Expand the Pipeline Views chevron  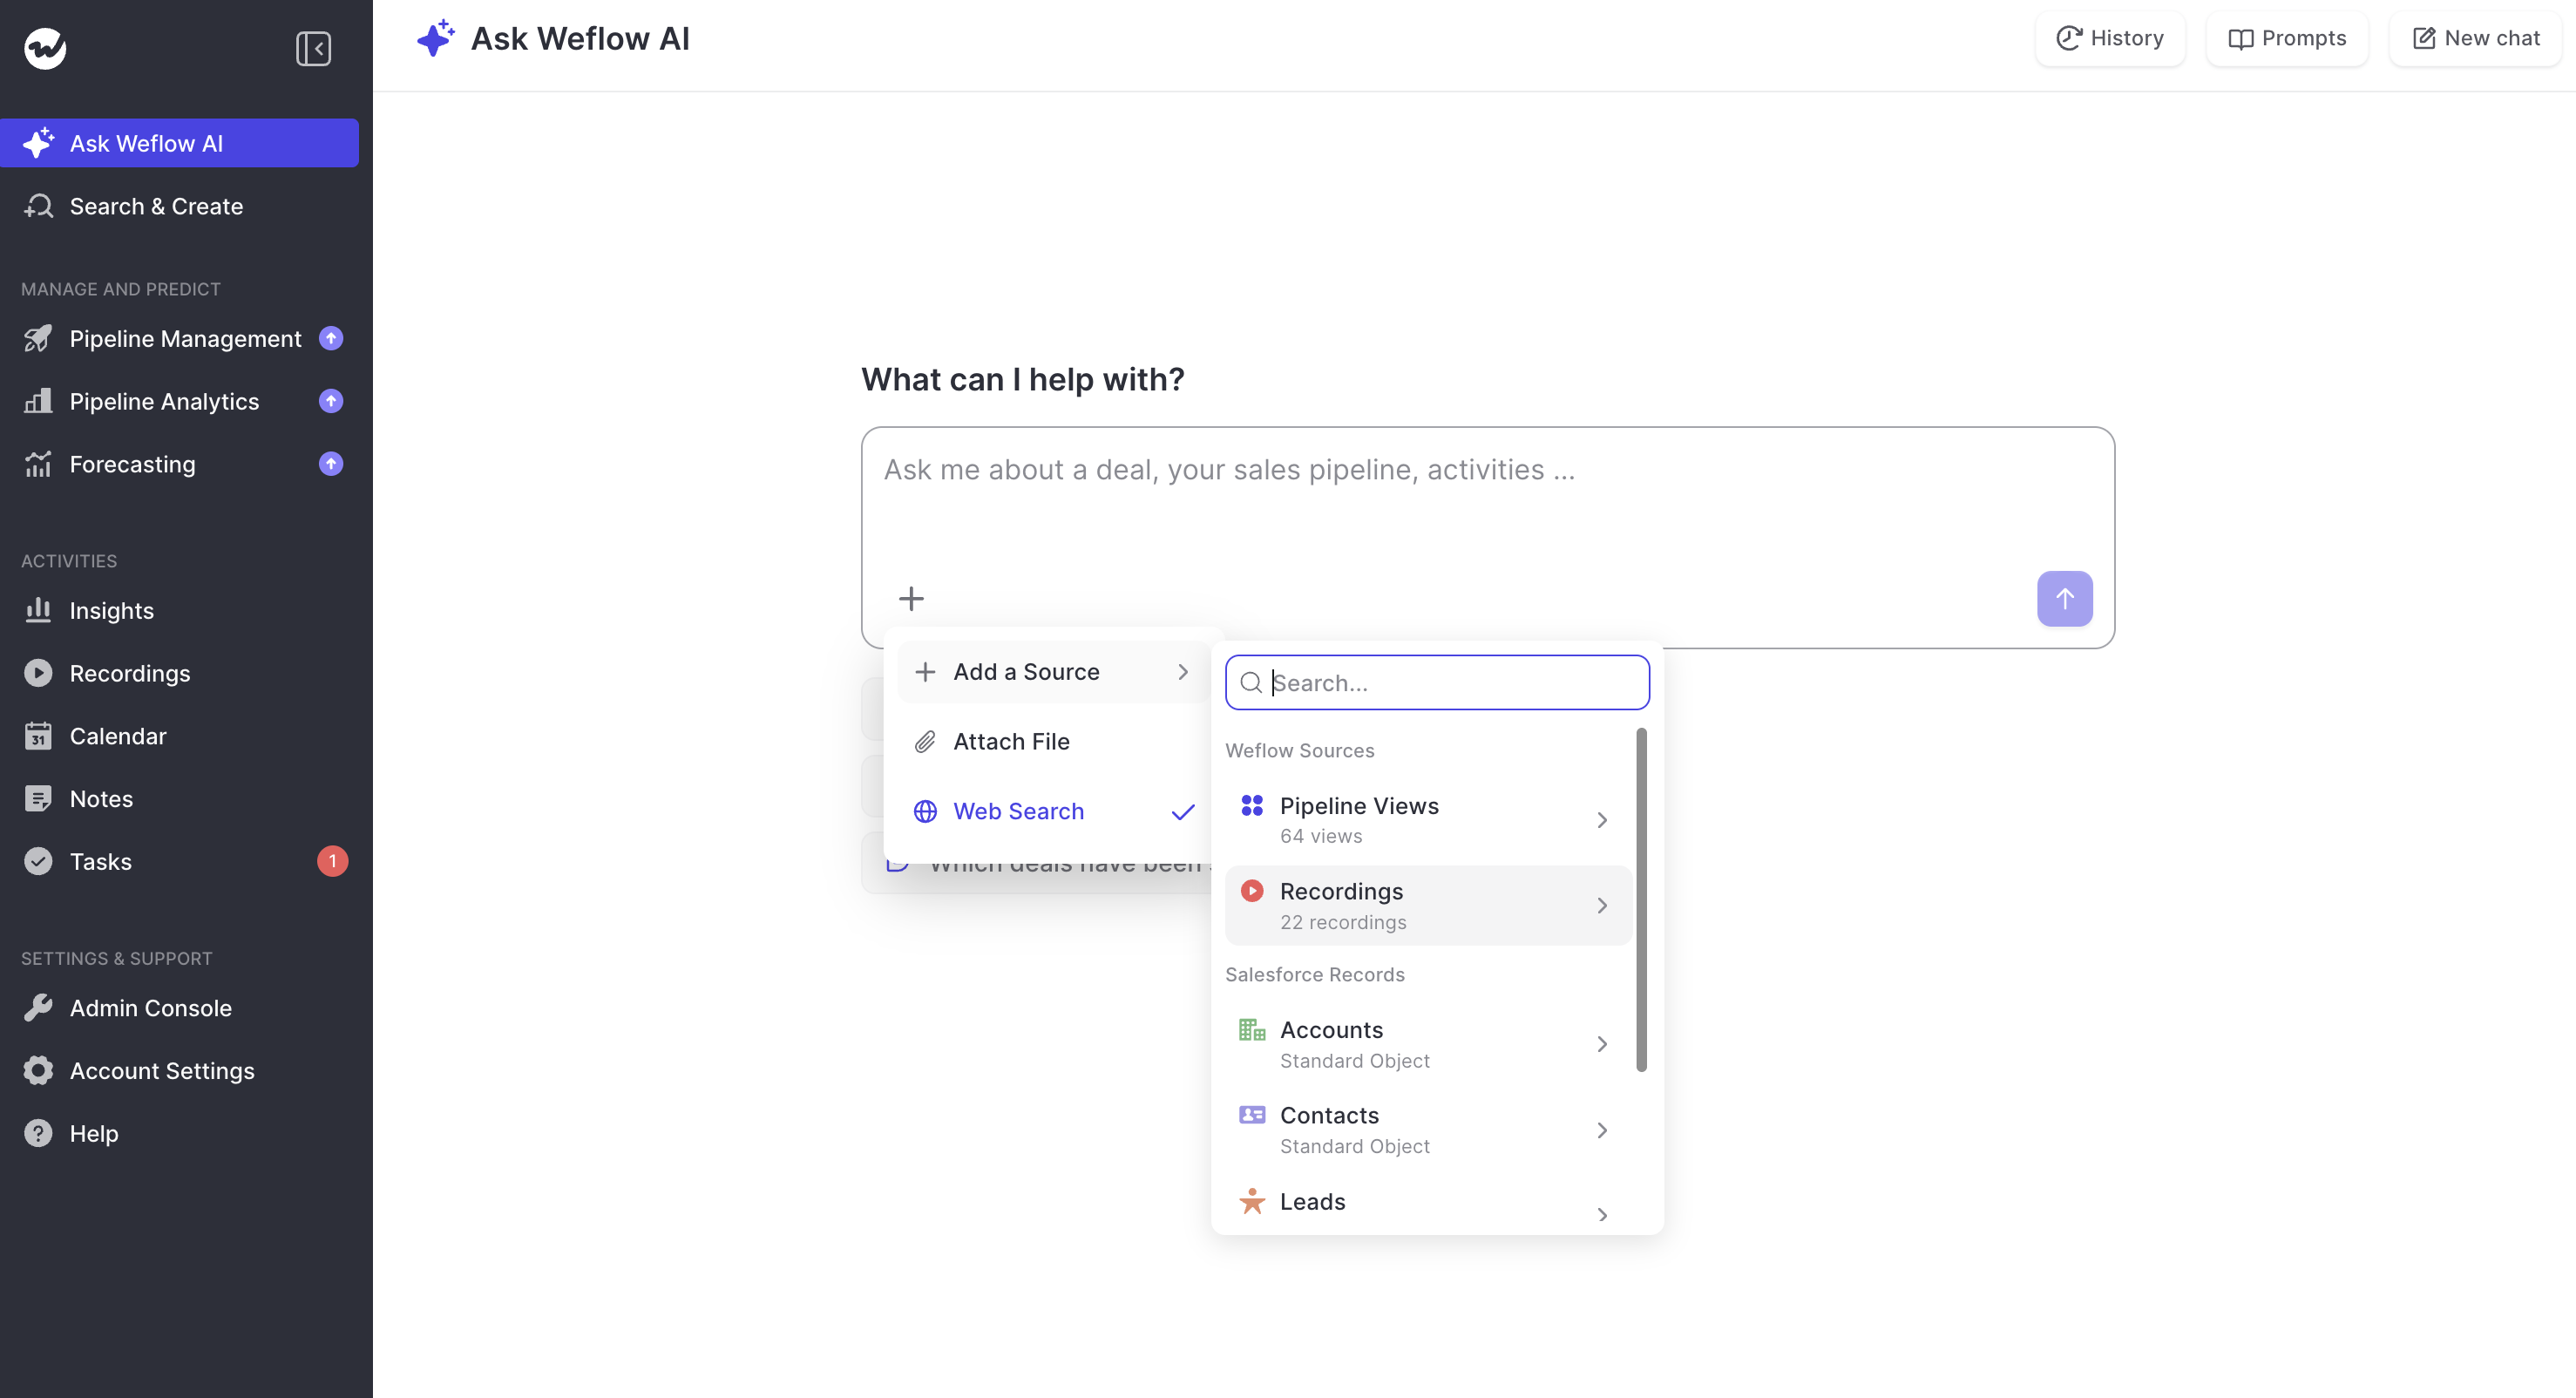(1602, 820)
